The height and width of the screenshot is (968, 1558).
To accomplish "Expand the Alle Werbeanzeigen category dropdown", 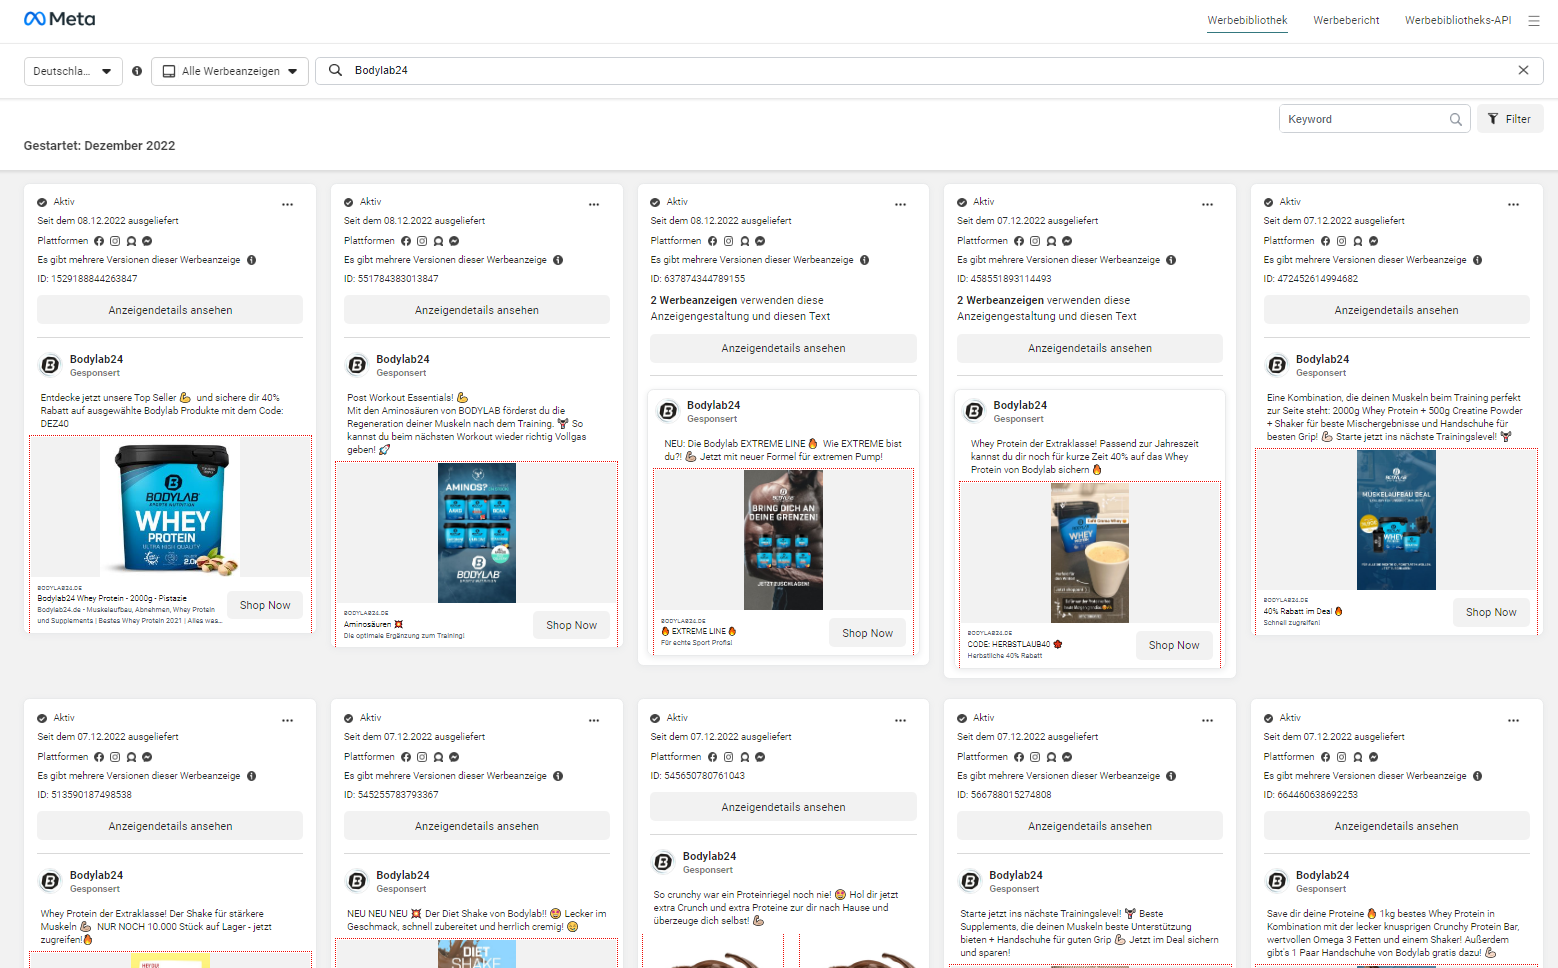I will [x=230, y=71].
